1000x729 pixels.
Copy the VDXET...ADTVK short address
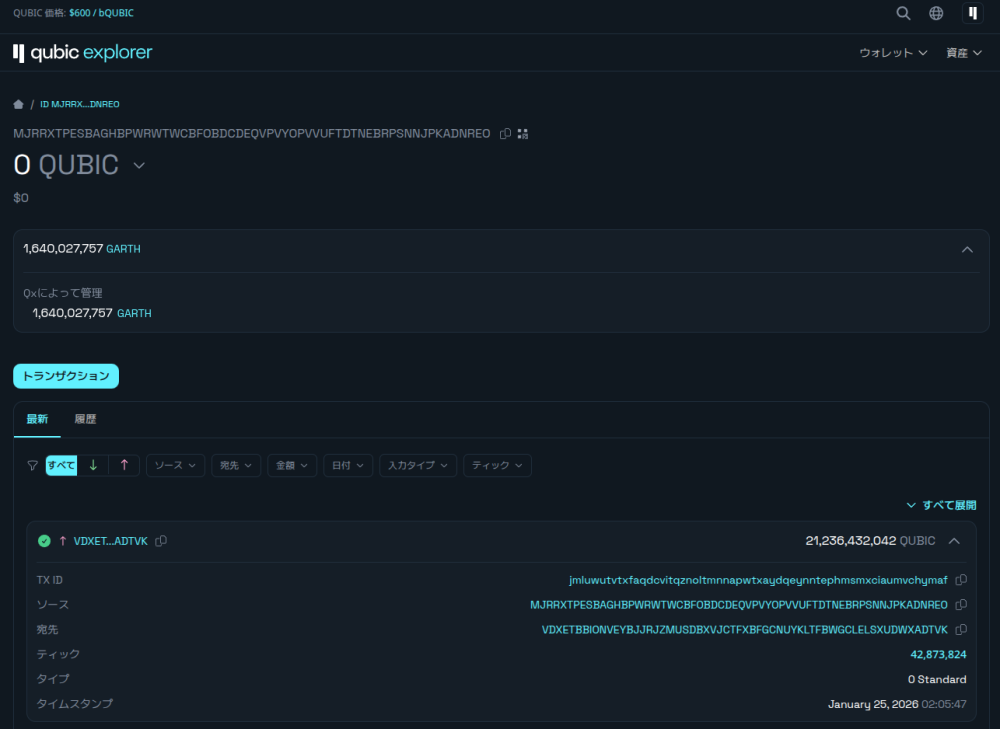[161, 541]
